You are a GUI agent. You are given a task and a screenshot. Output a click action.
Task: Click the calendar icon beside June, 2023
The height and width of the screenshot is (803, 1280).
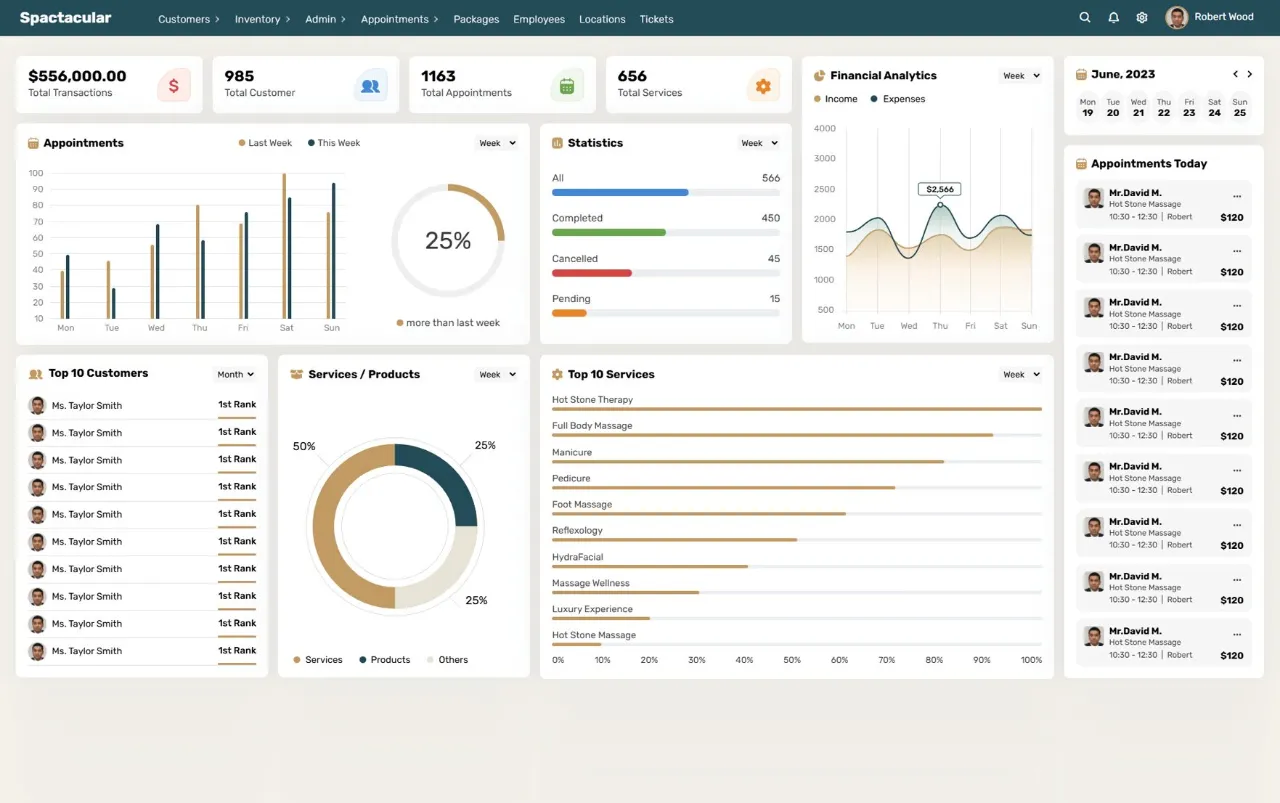[x=1081, y=74]
